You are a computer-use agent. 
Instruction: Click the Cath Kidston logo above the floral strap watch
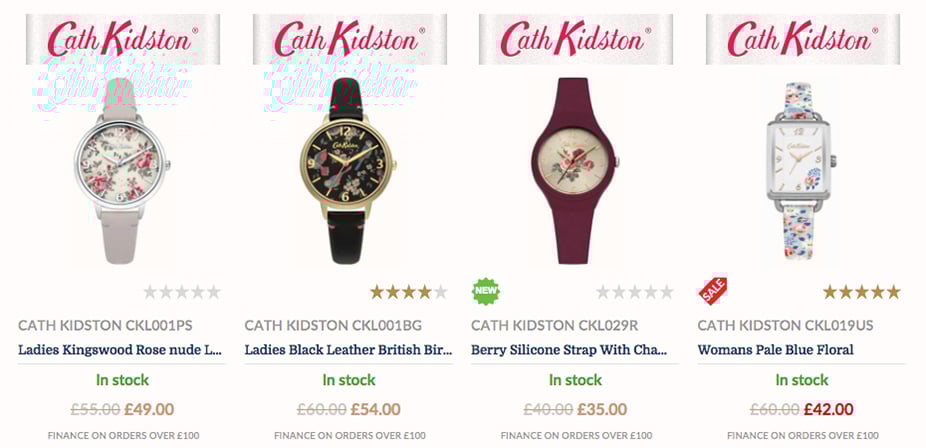803,40
